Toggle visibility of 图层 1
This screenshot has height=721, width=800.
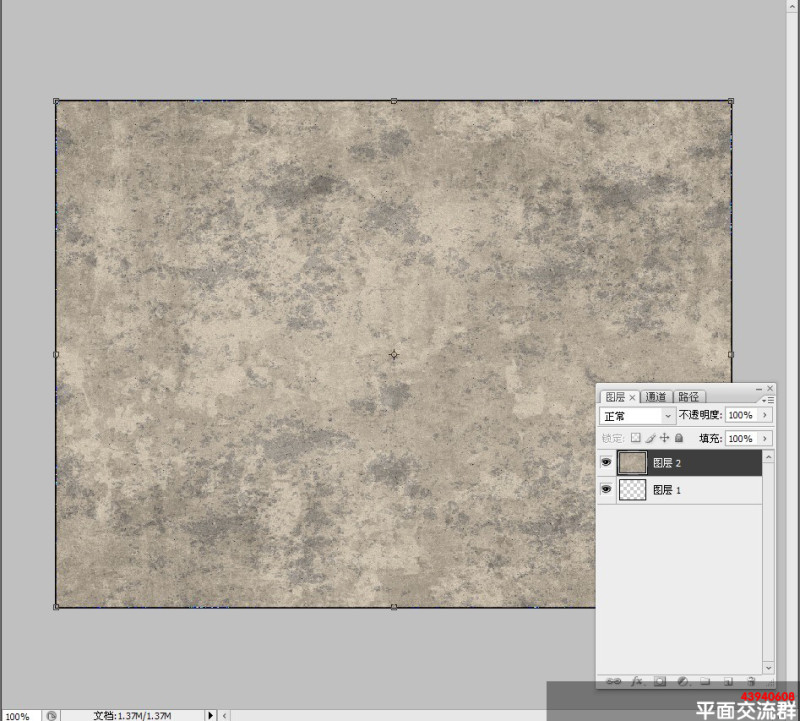(606, 489)
